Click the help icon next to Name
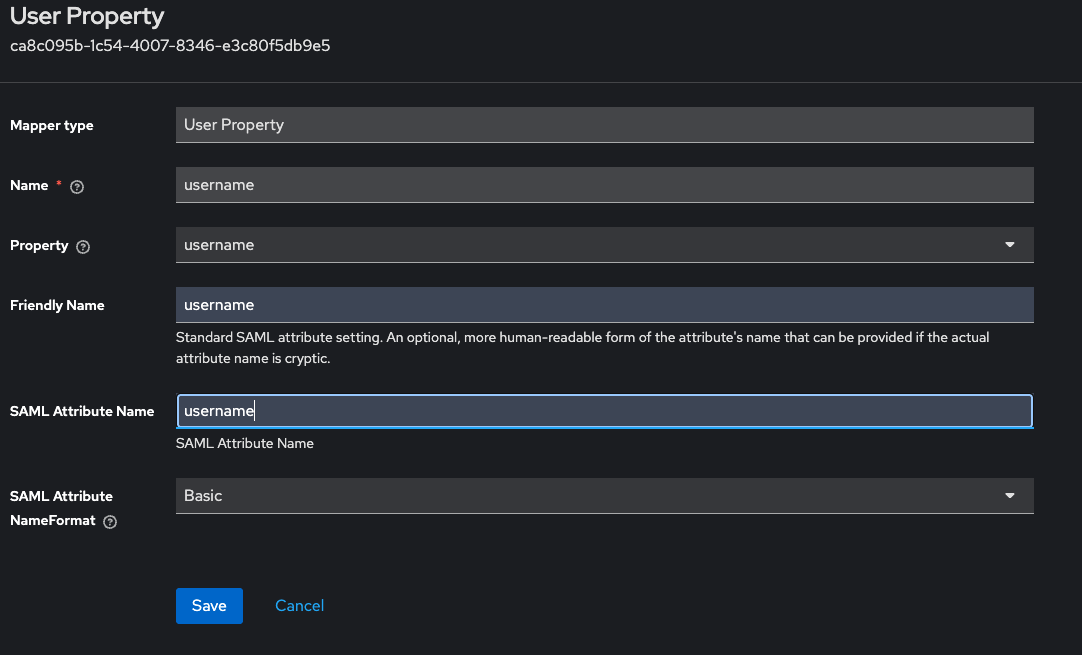Viewport: 1082px width, 655px height. (77, 187)
